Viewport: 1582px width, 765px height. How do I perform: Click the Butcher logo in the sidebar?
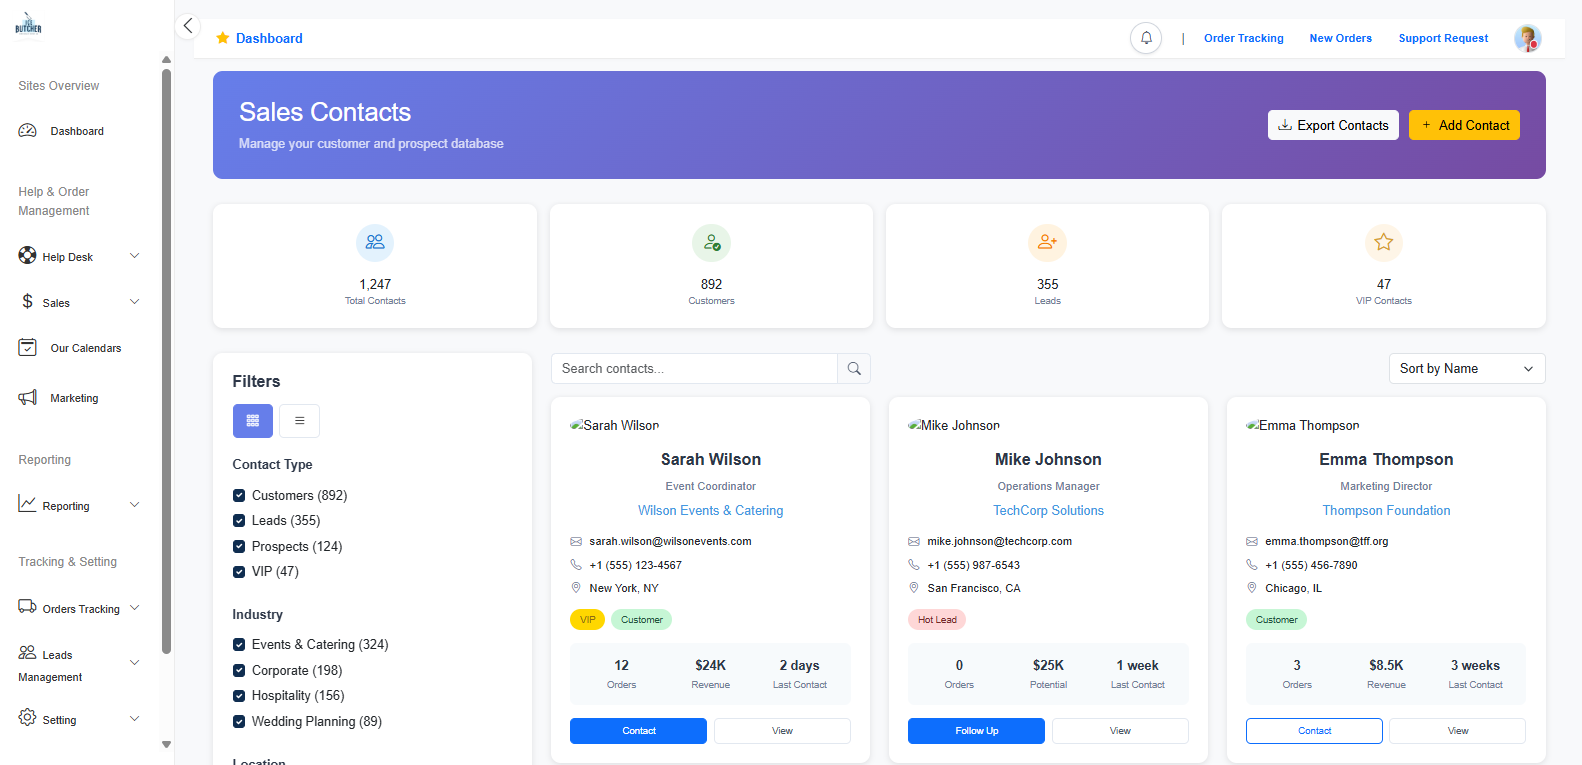pyautogui.click(x=28, y=25)
